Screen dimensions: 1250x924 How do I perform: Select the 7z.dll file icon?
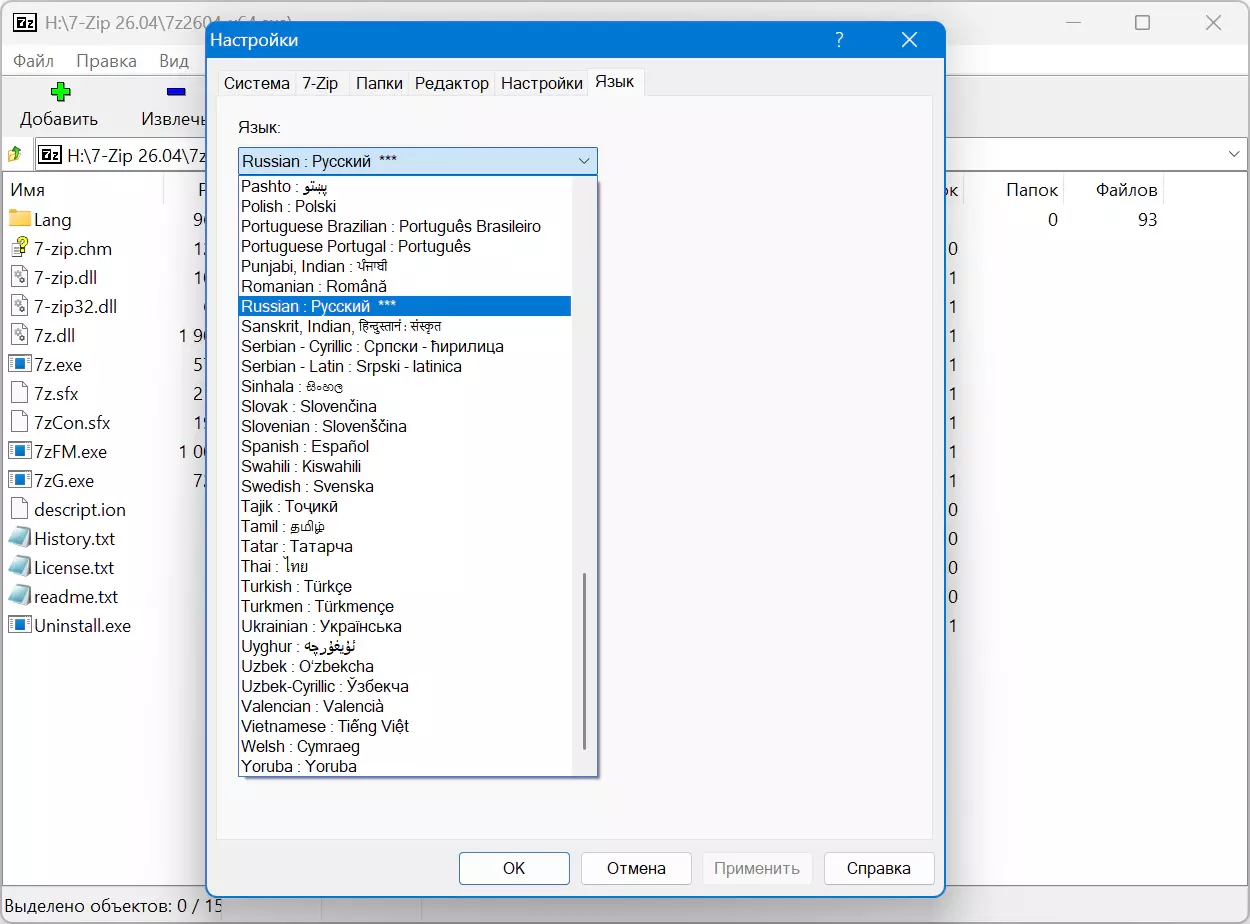click(x=20, y=335)
